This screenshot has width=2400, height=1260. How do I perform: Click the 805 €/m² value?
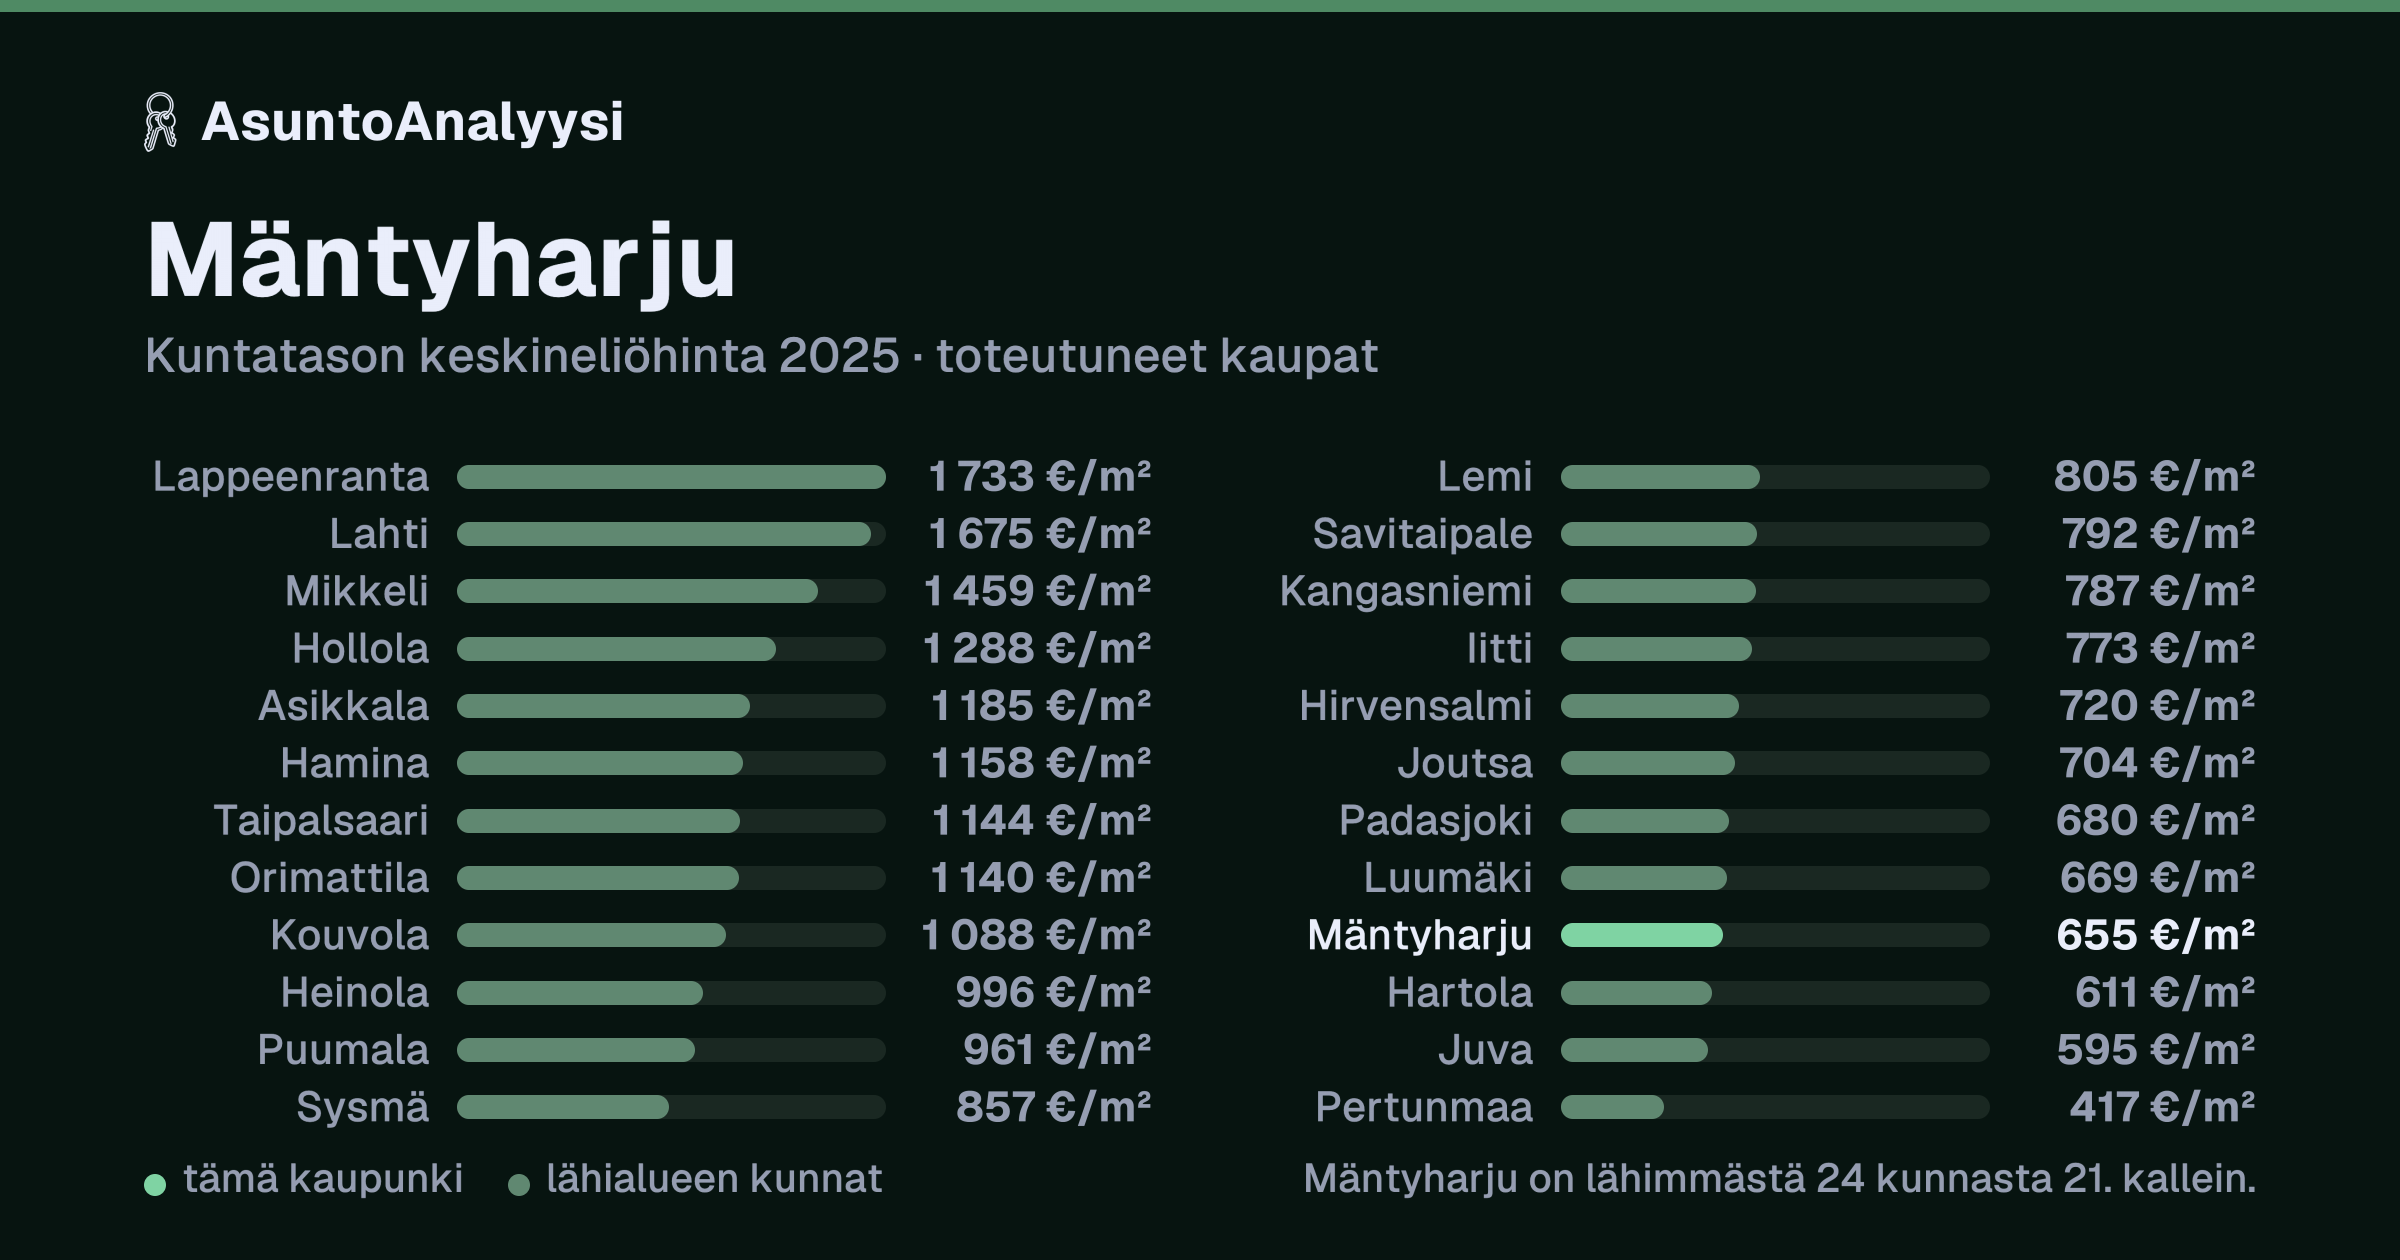click(2155, 477)
